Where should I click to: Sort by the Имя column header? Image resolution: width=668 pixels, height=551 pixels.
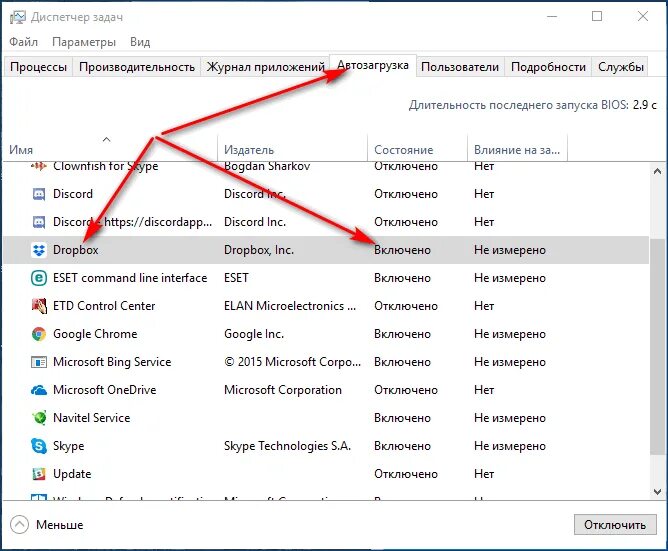click(x=110, y=147)
